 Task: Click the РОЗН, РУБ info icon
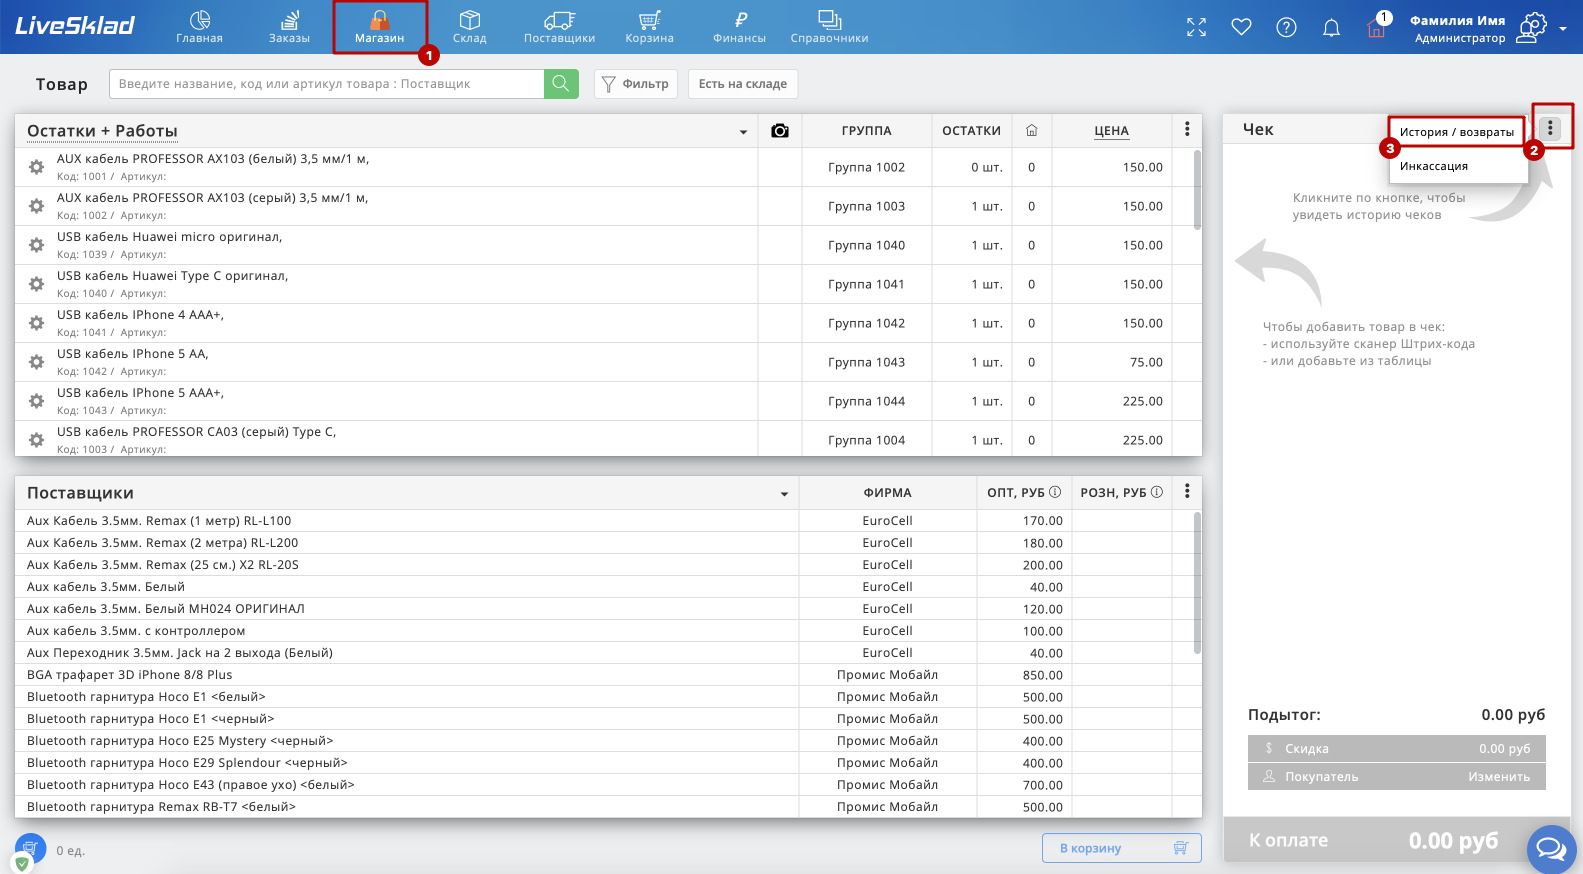[1157, 492]
